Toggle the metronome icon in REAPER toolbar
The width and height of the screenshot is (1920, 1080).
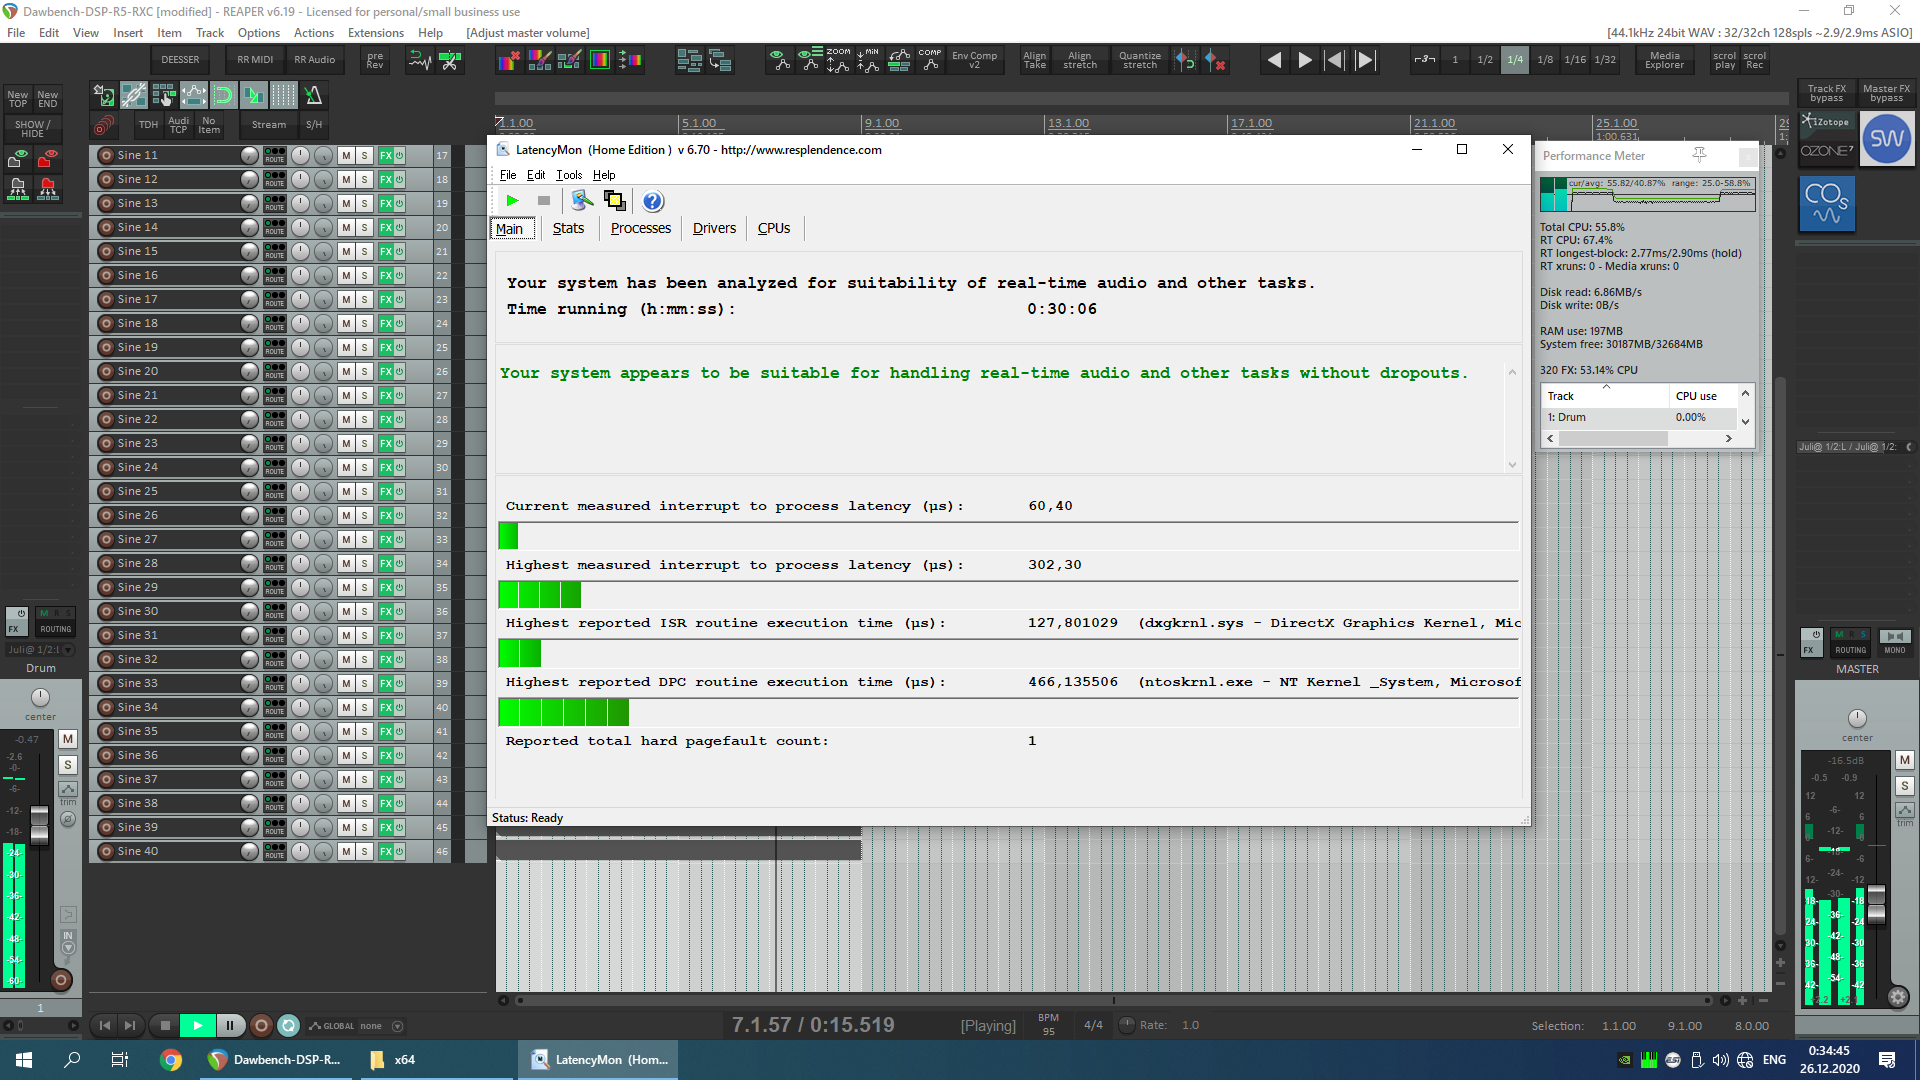313,96
